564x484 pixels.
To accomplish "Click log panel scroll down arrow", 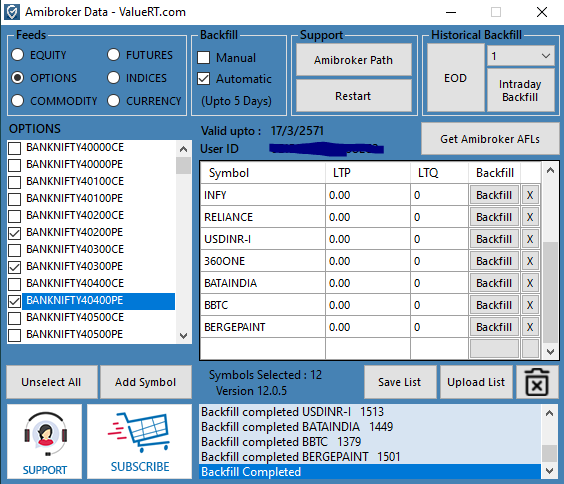I will (549, 471).
